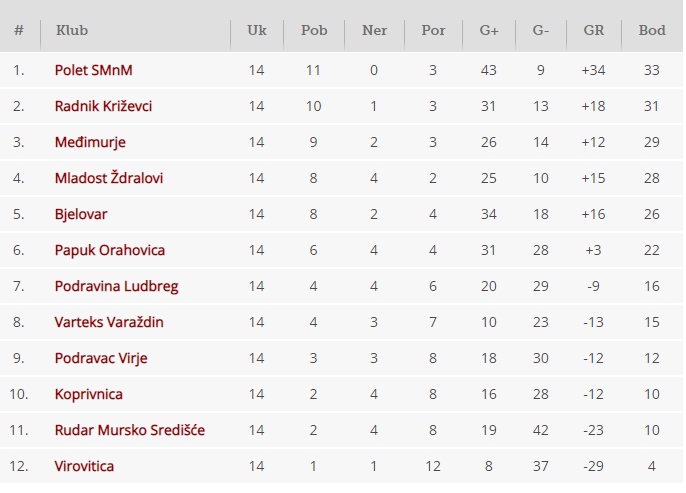Open the Radnik Križevci club link

point(103,106)
